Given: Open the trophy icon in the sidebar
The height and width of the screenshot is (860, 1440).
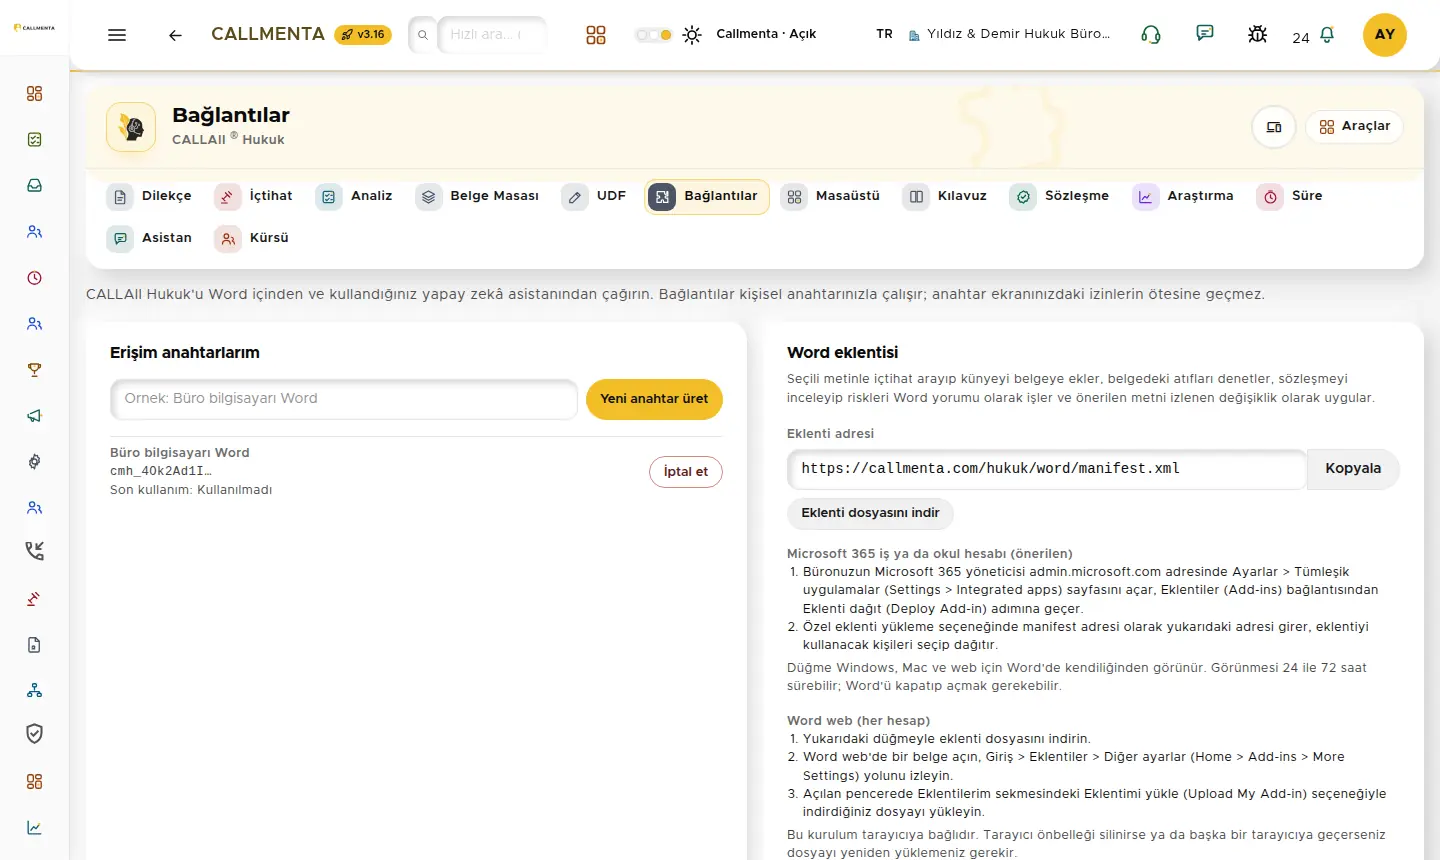Looking at the screenshot, I should 35,370.
